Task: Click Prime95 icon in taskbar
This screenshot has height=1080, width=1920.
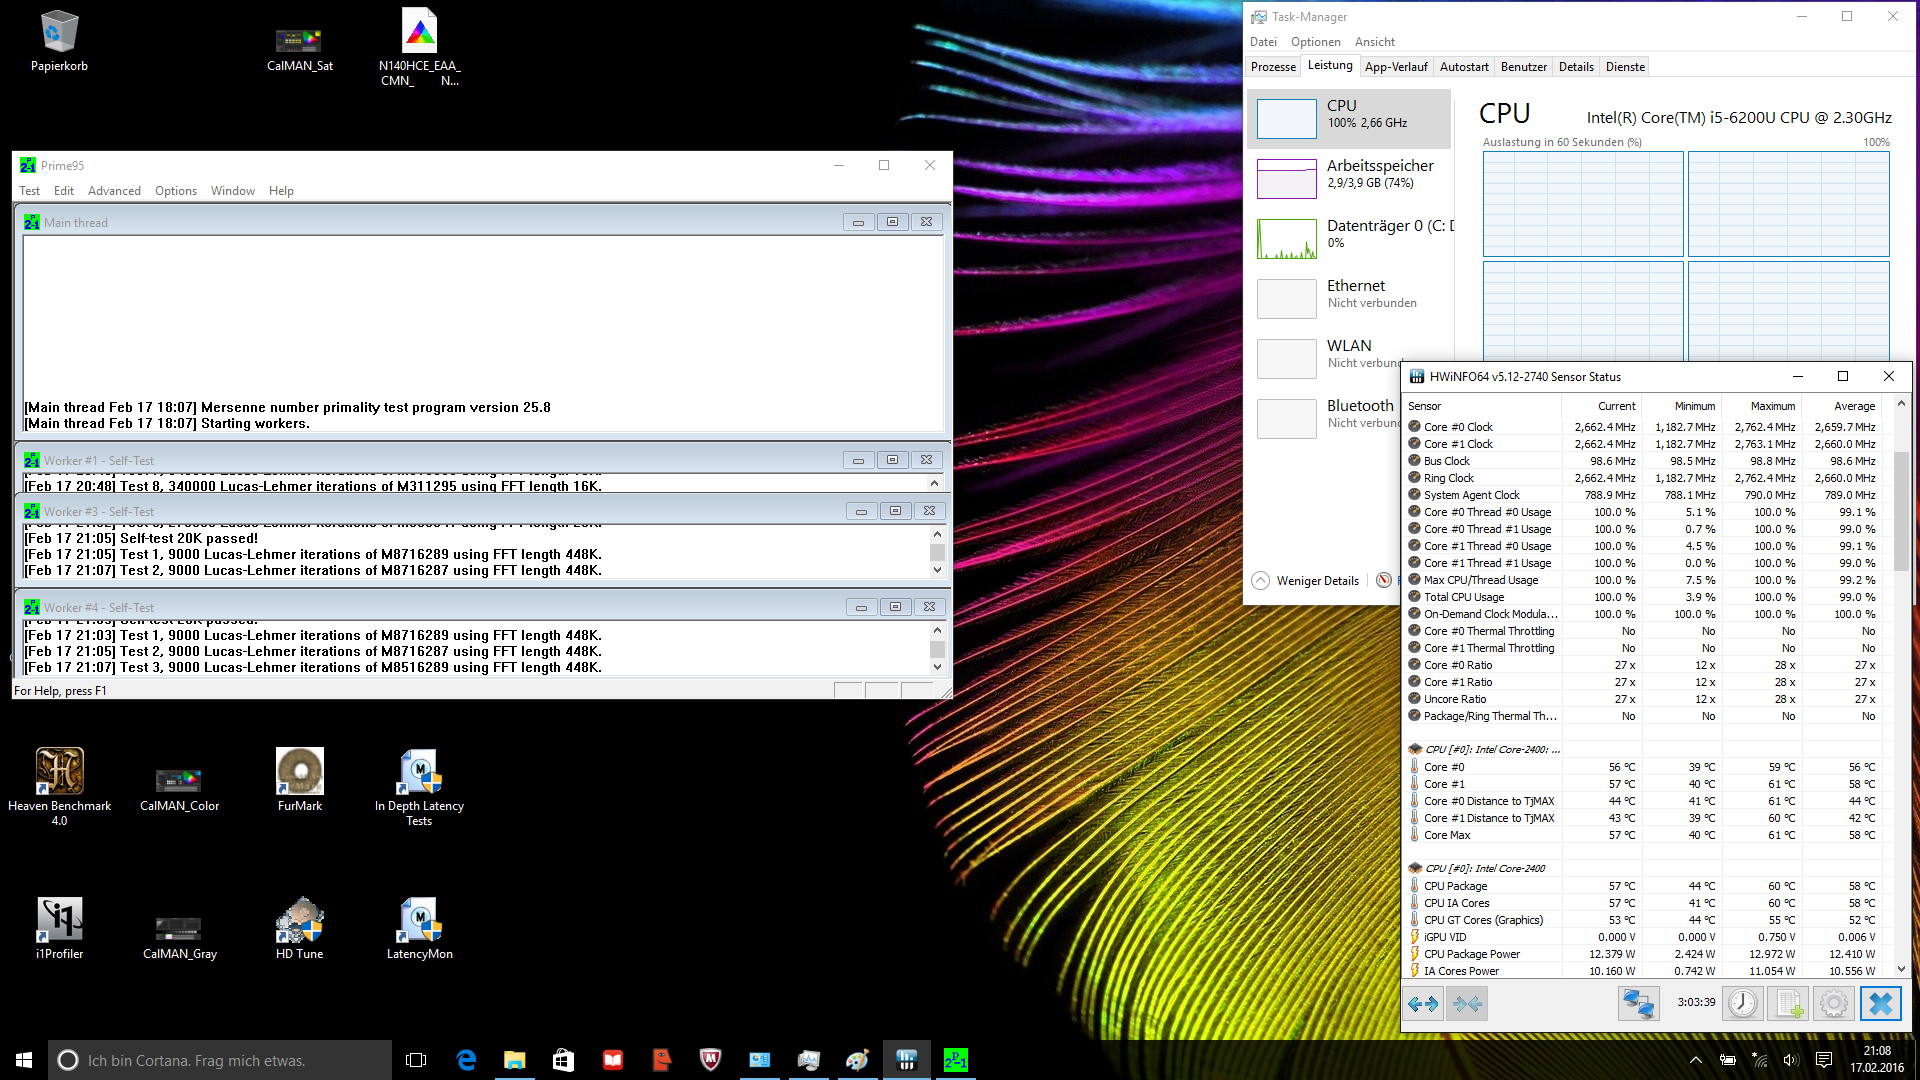Action: (955, 1060)
